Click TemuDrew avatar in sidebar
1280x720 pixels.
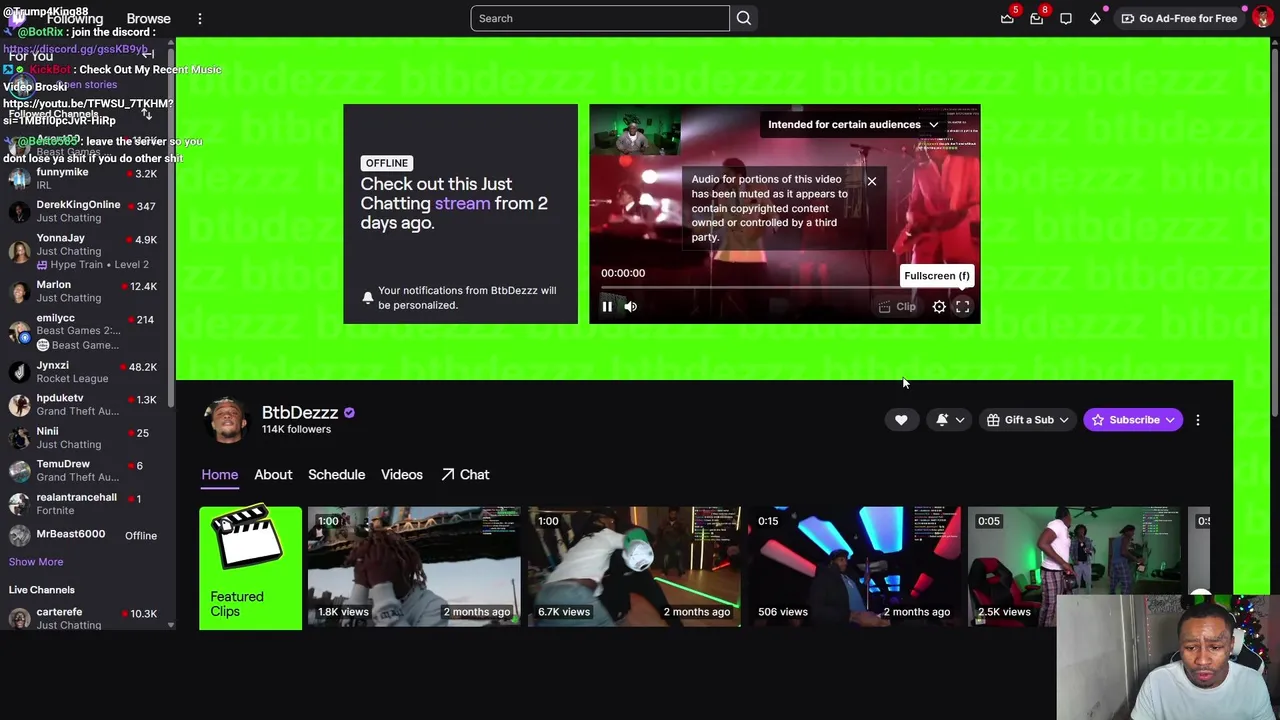click(x=19, y=470)
